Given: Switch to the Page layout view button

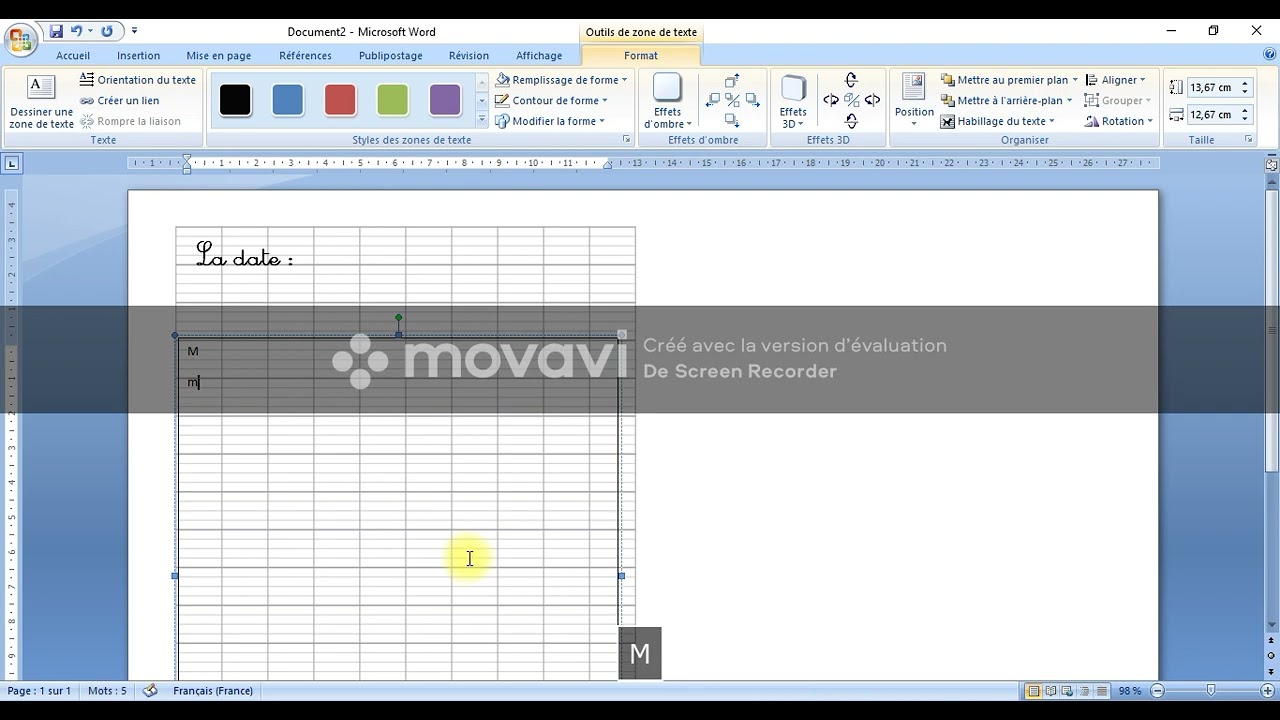Looking at the screenshot, I should [1034, 691].
